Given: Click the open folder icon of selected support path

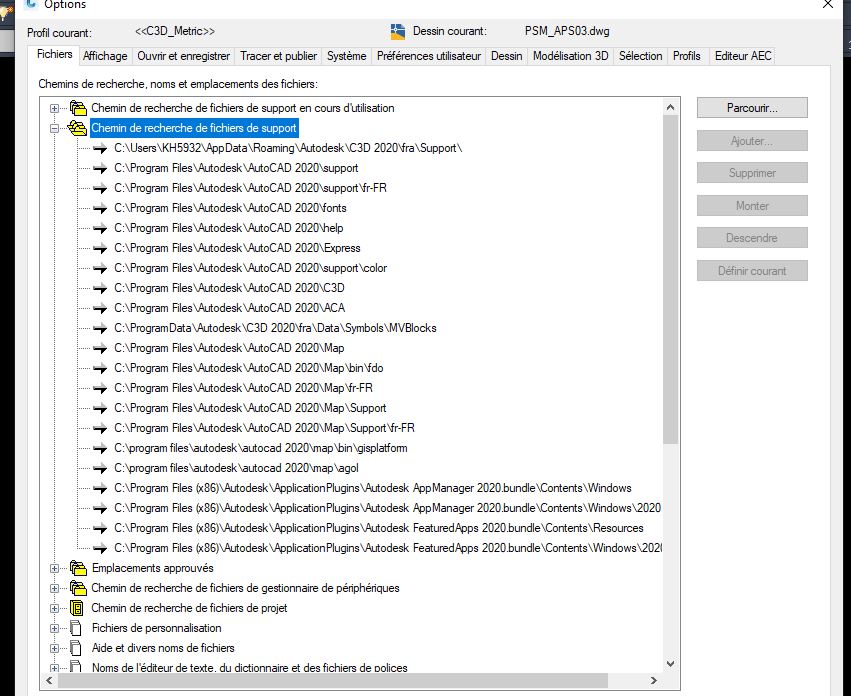Looking at the screenshot, I should (x=77, y=128).
